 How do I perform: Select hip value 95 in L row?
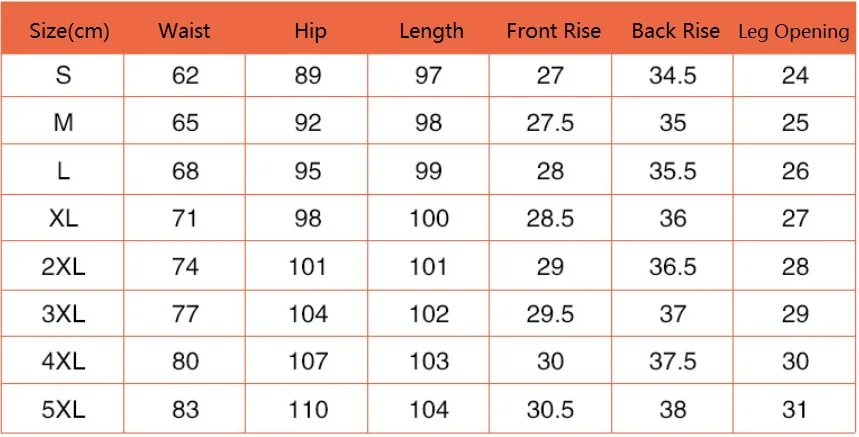click(307, 171)
